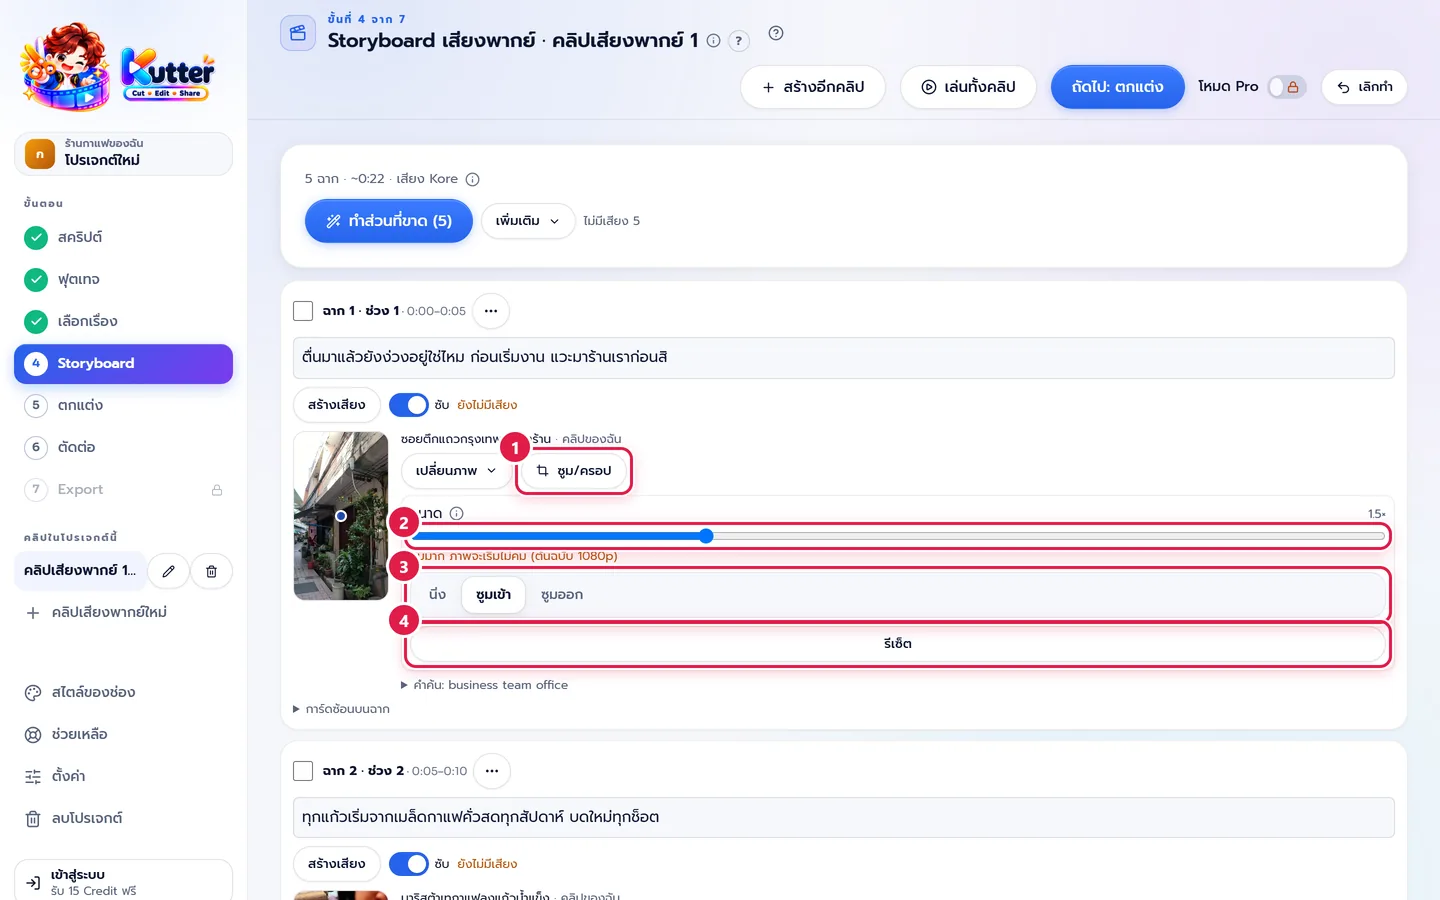The image size is (1440, 900).
Task: Go to the ตกแต่ง step in sidebar
Action: [123, 405]
